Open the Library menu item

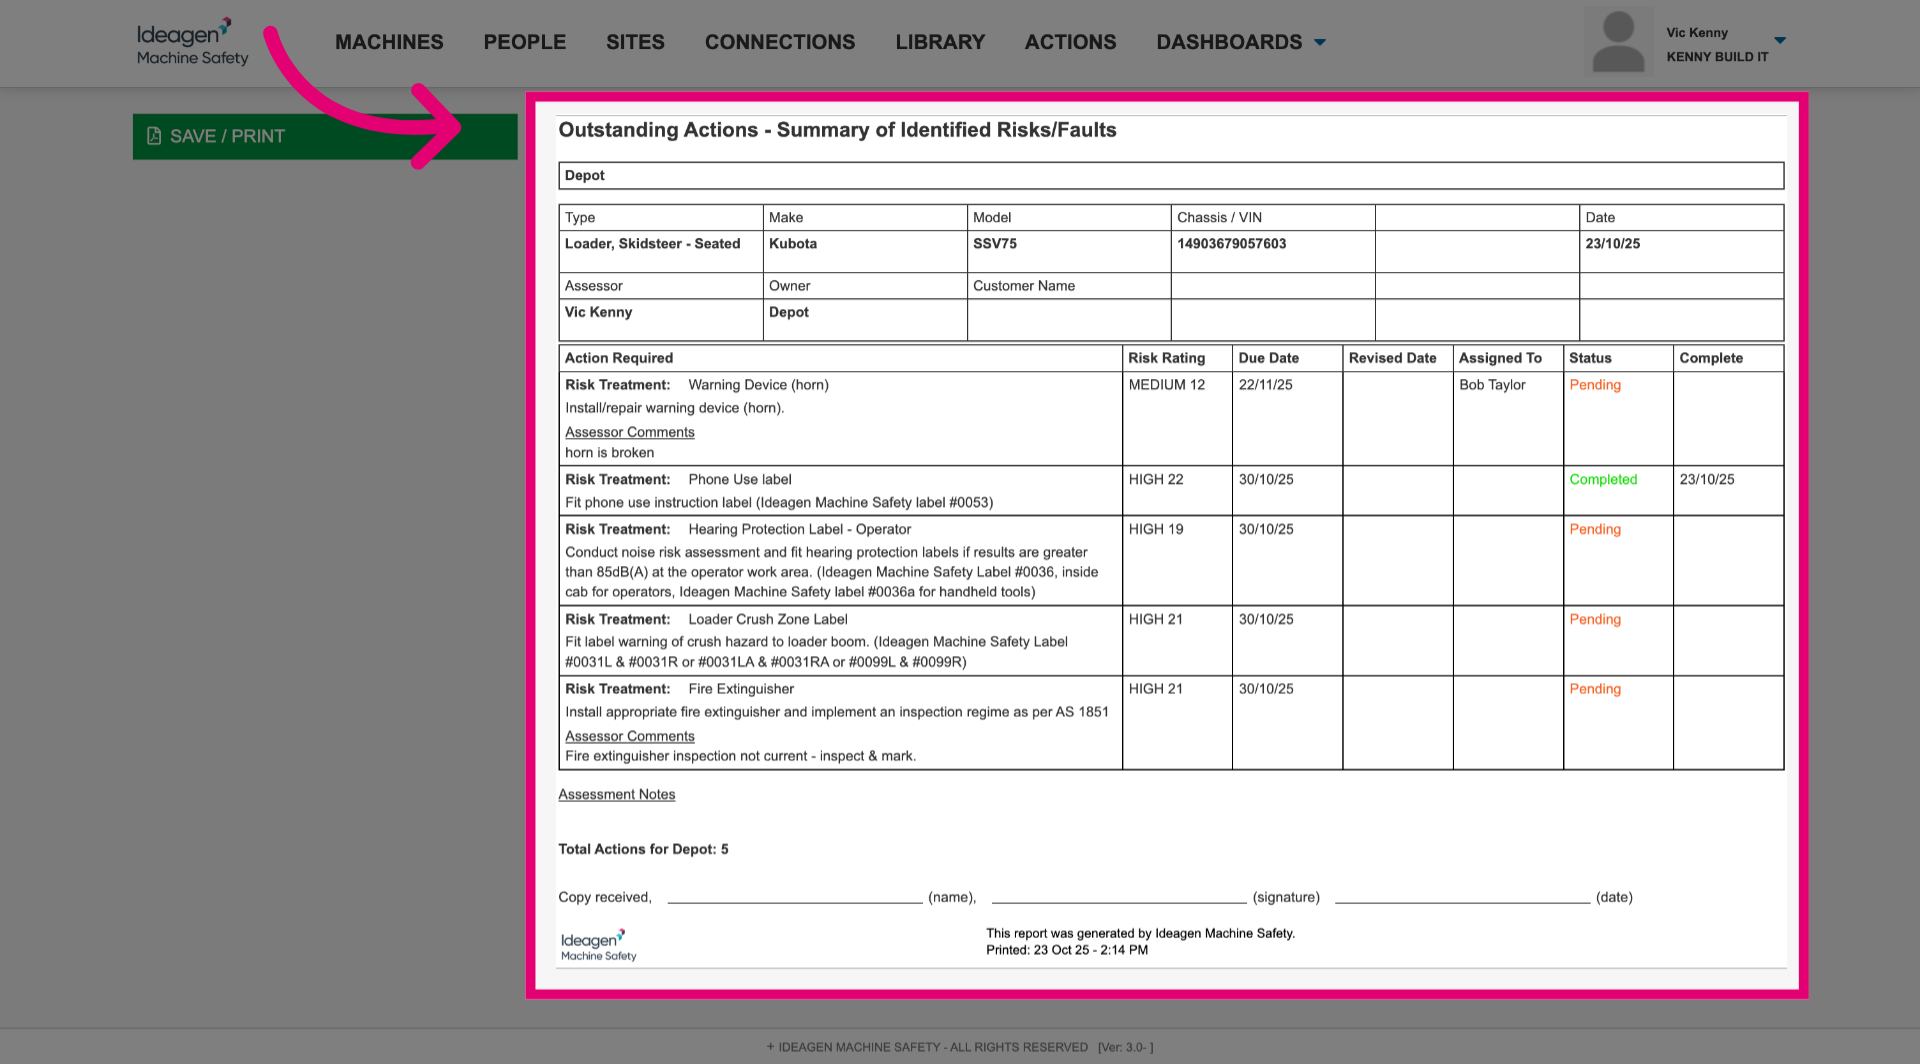click(940, 42)
